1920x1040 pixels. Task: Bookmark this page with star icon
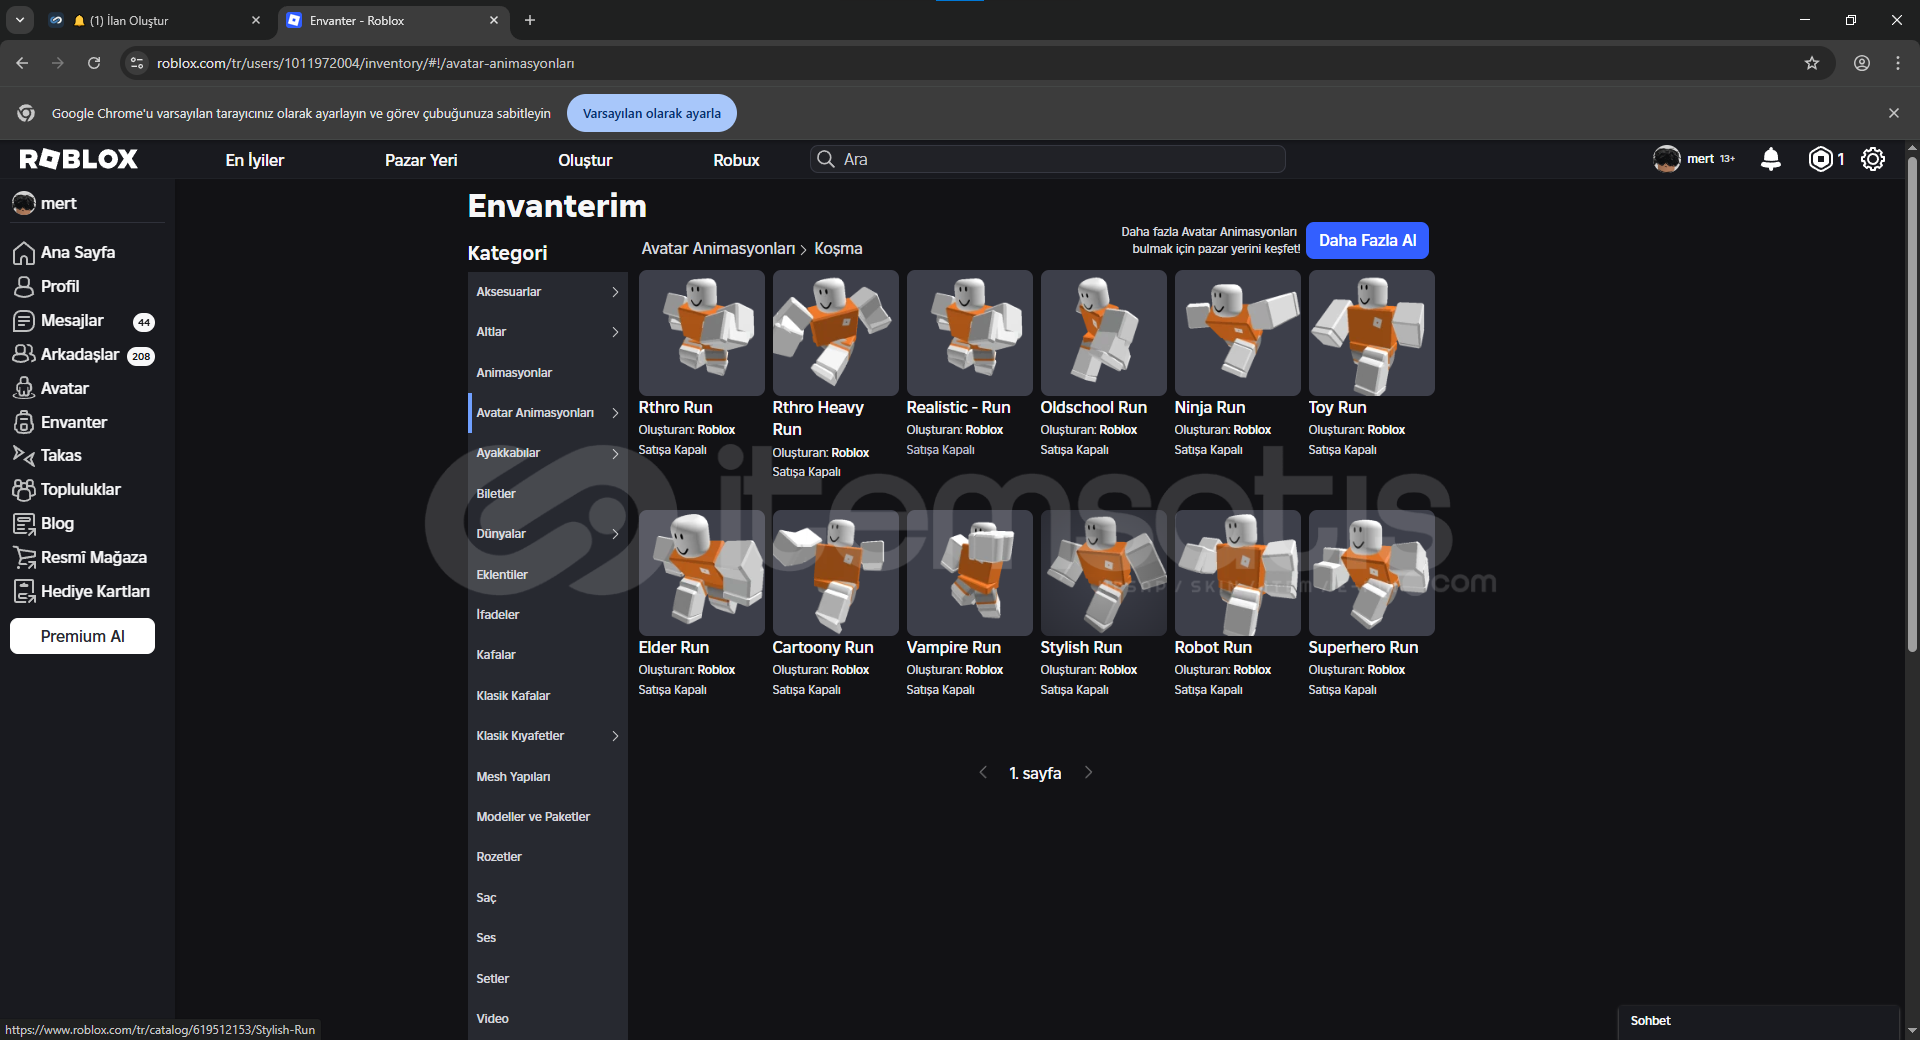1811,63
